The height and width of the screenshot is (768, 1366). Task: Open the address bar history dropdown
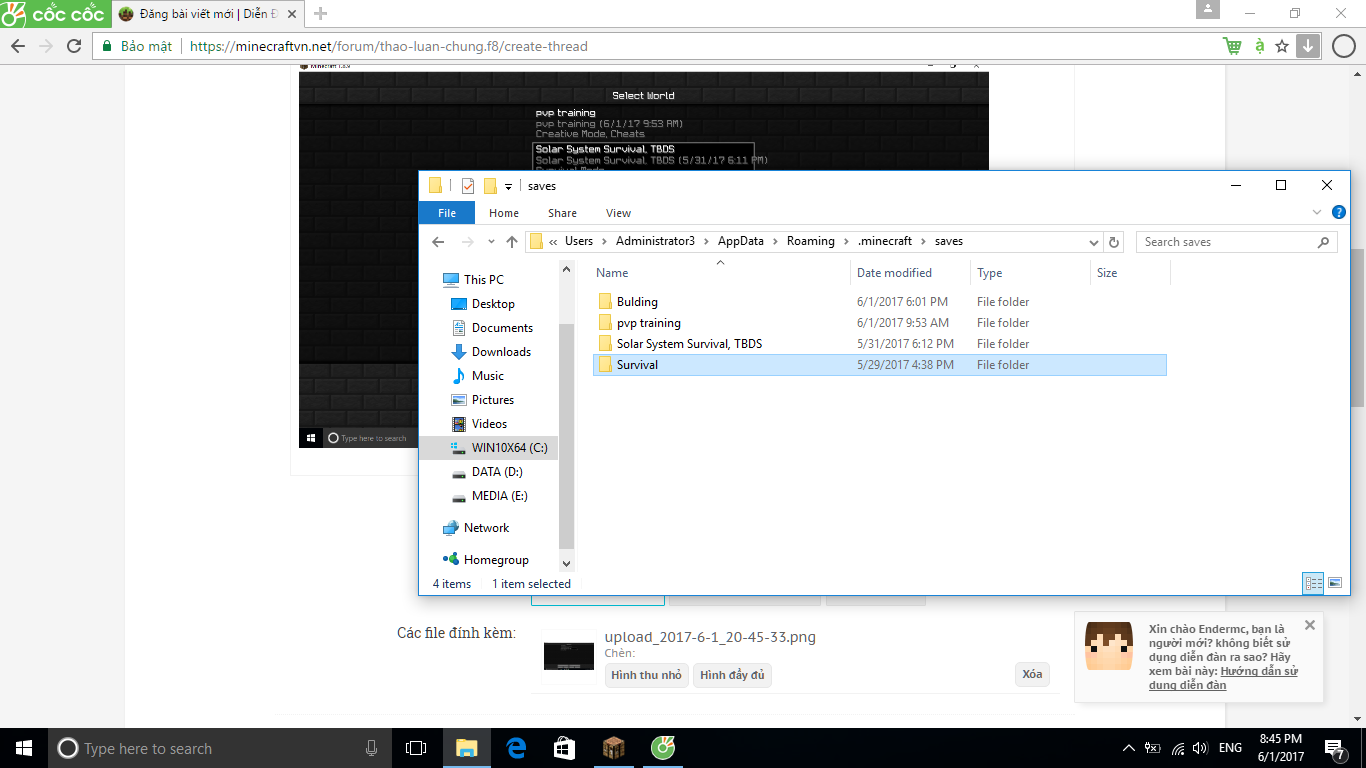pyautogui.click(x=1094, y=242)
